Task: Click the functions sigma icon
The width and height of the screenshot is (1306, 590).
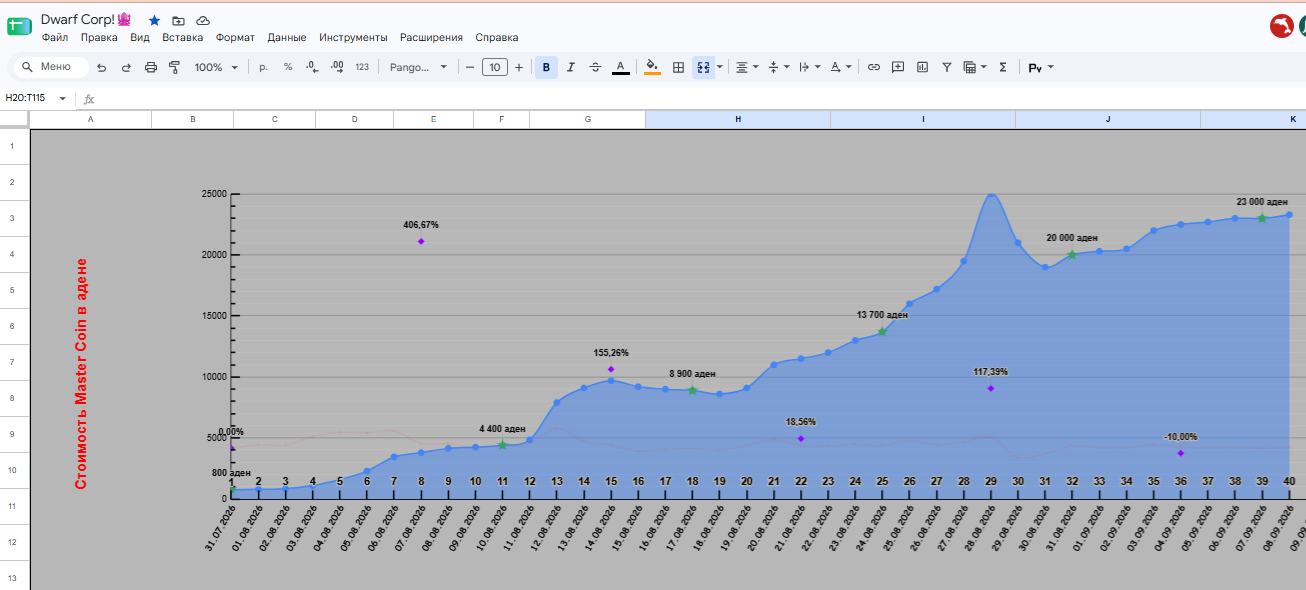Action: [1003, 67]
